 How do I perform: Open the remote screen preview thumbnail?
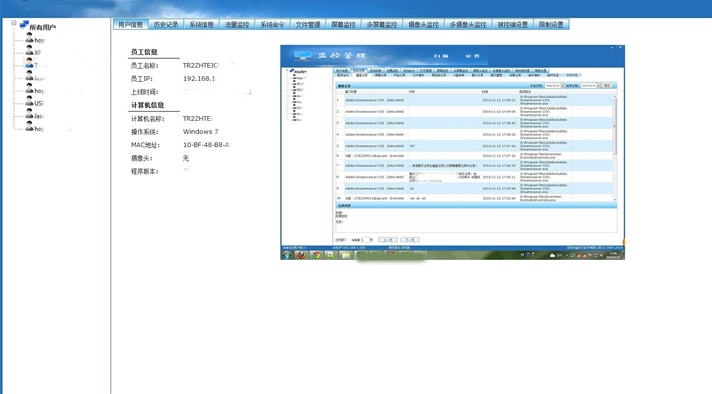[x=452, y=152]
